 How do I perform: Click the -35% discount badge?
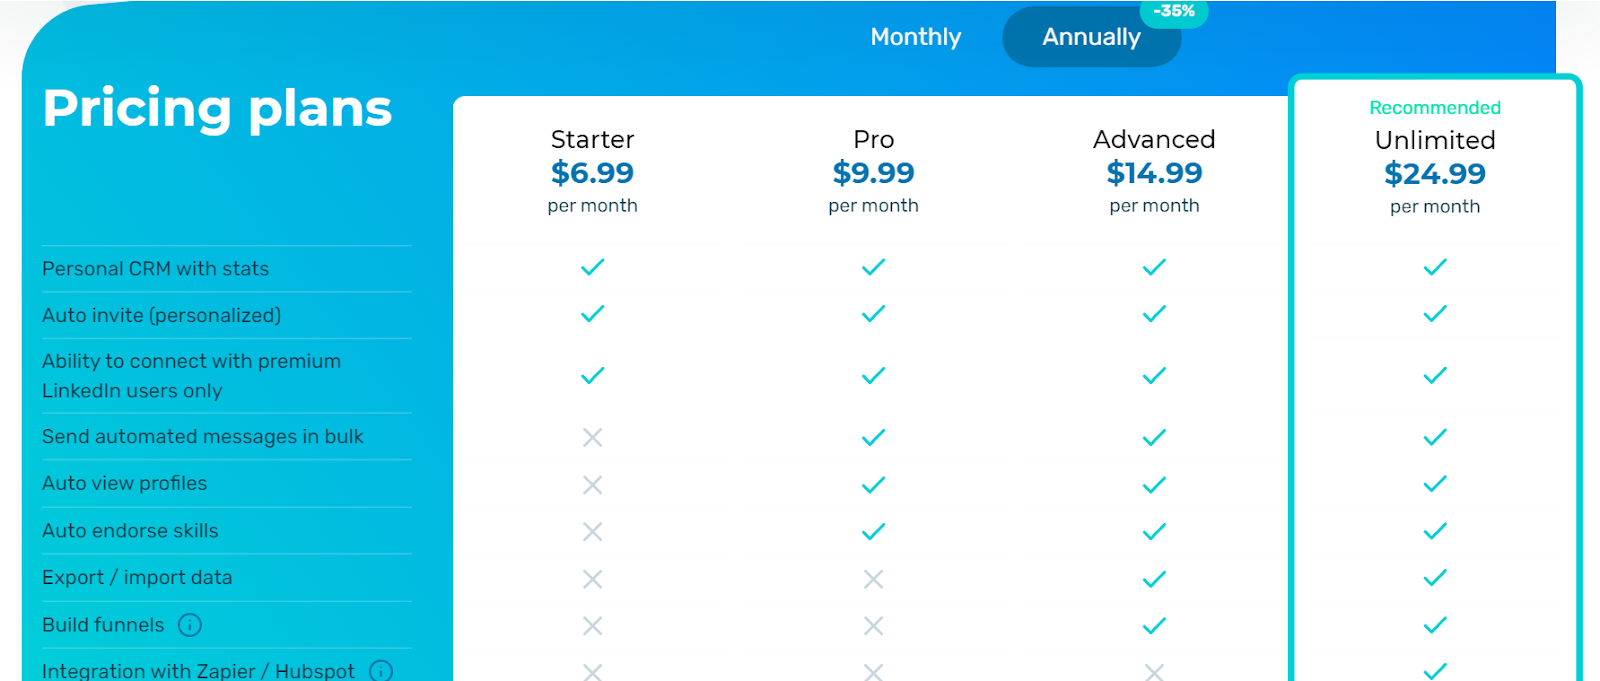tap(1174, 11)
